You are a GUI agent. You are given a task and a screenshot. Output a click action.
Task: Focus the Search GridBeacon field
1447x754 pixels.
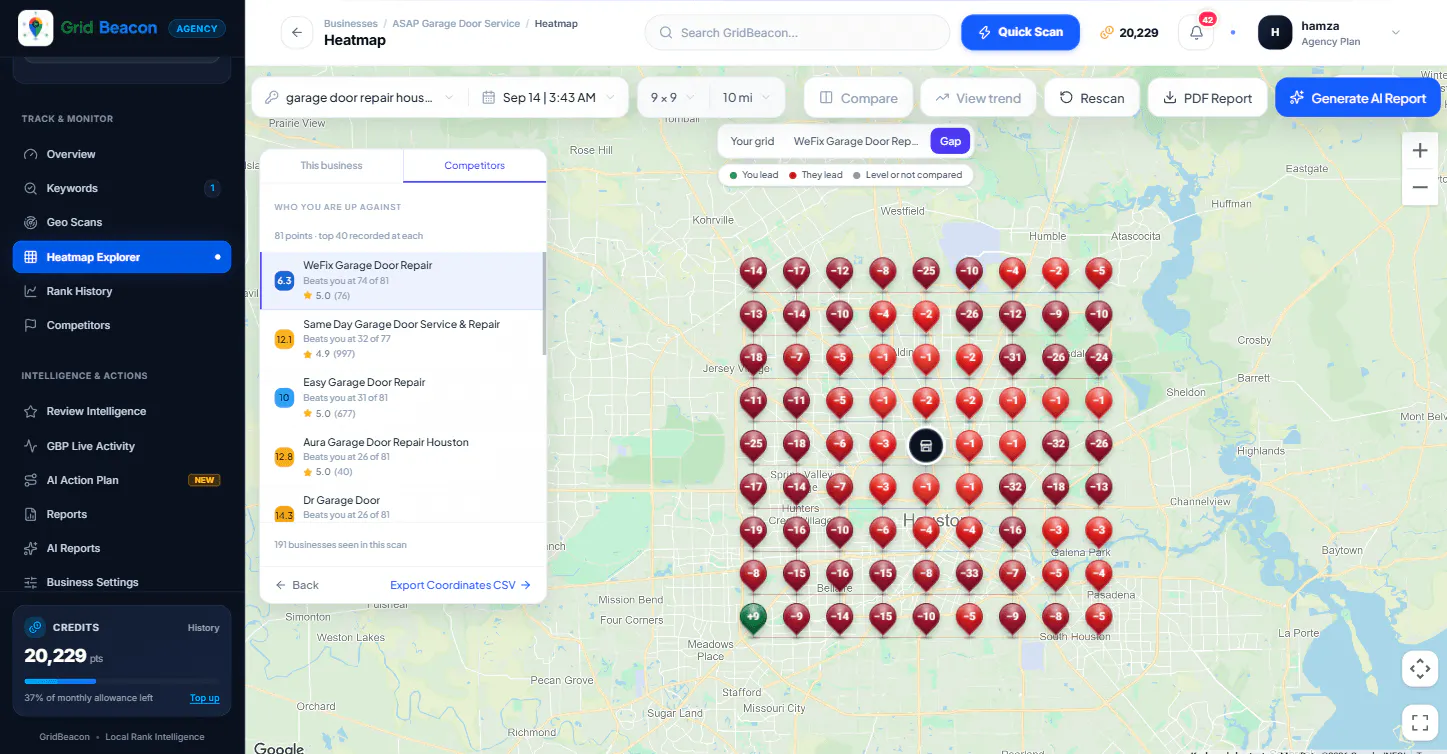(798, 32)
